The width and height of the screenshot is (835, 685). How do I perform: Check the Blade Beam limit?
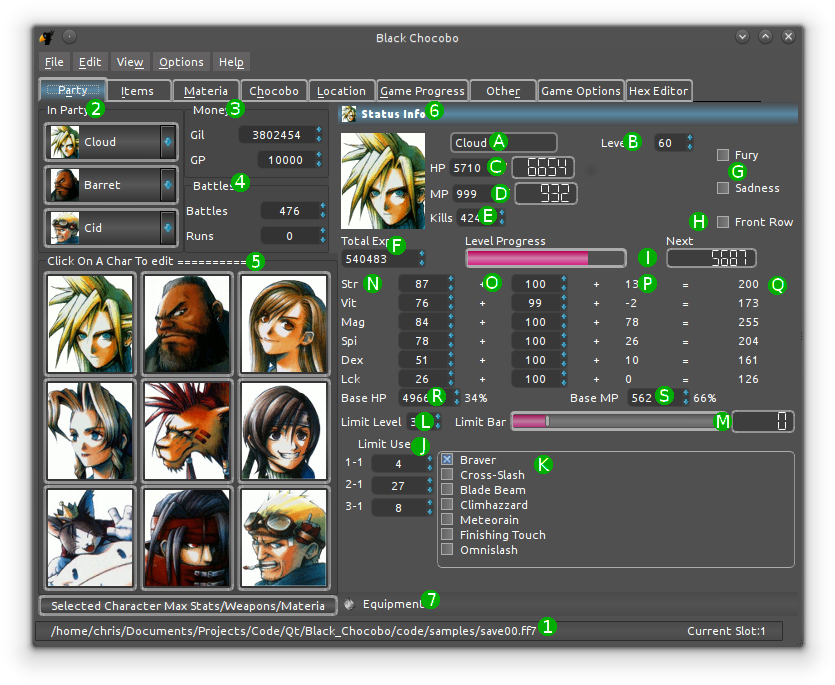447,490
